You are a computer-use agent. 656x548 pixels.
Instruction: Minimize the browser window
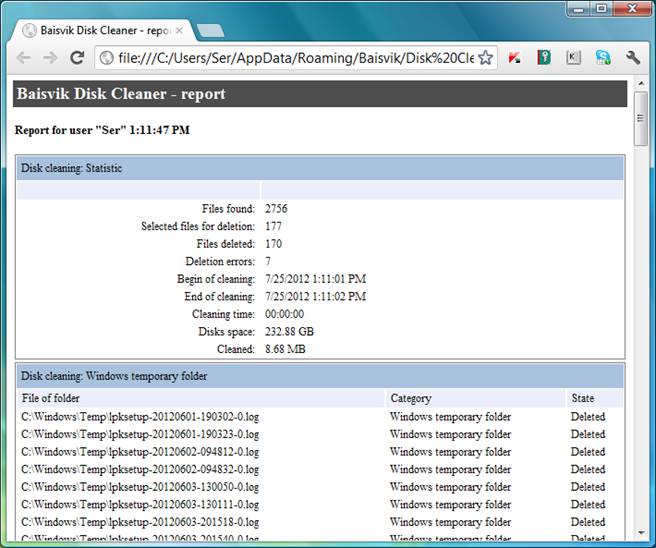click(579, 9)
